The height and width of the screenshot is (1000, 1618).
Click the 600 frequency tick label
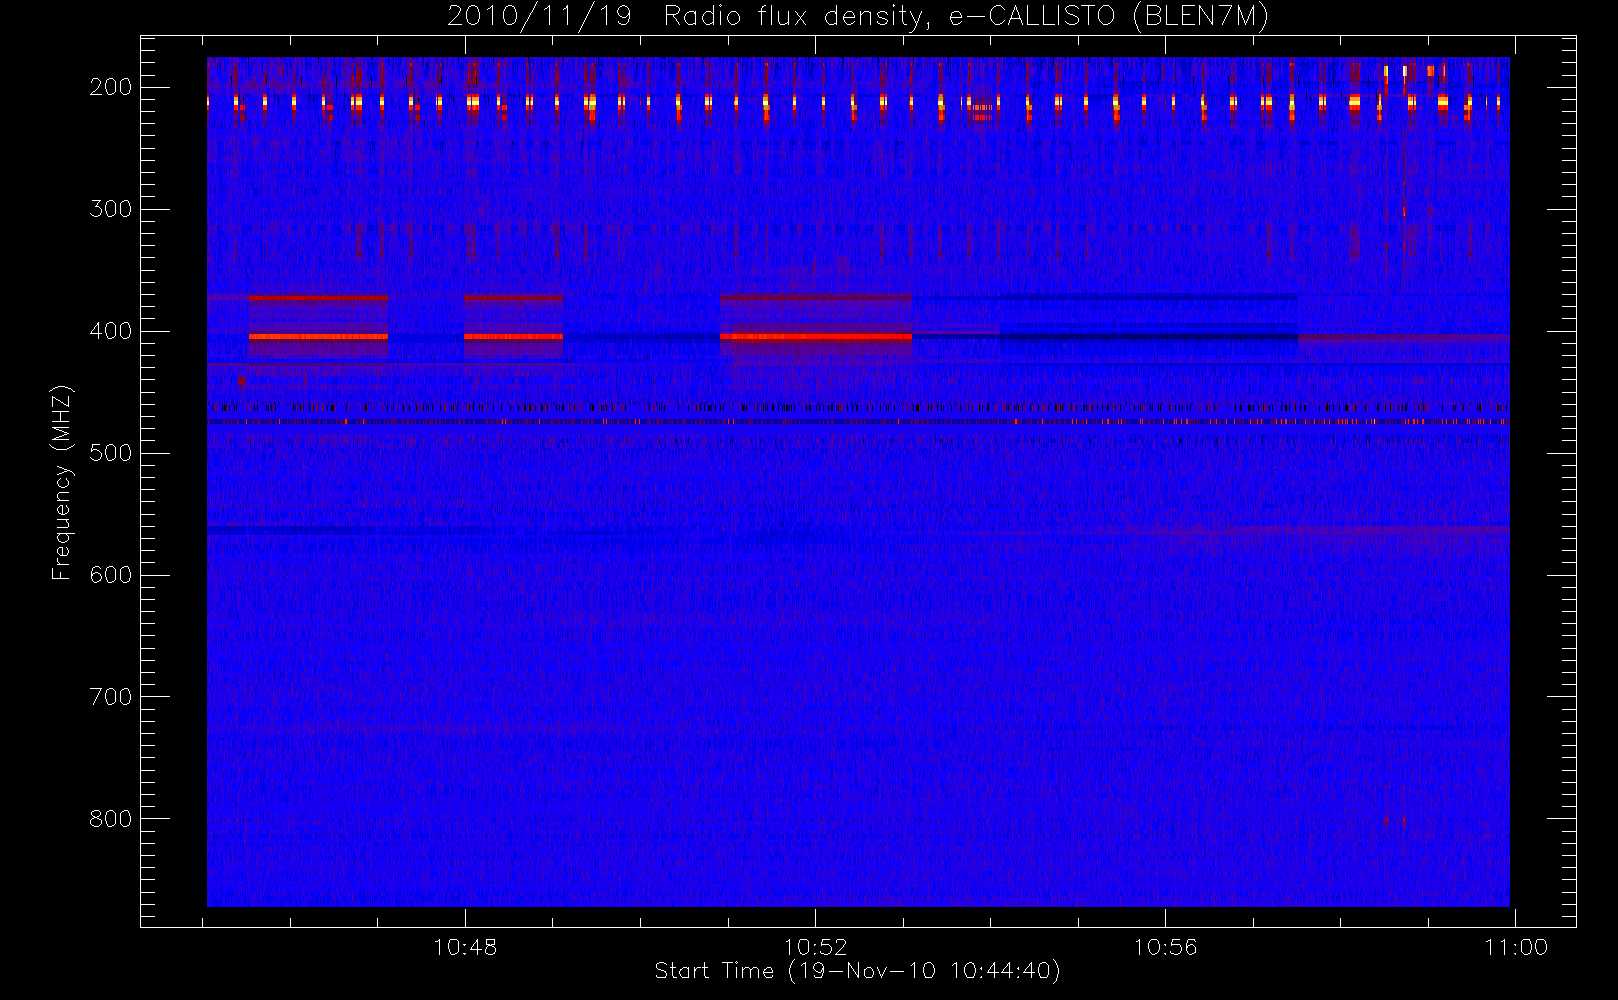click(x=111, y=575)
